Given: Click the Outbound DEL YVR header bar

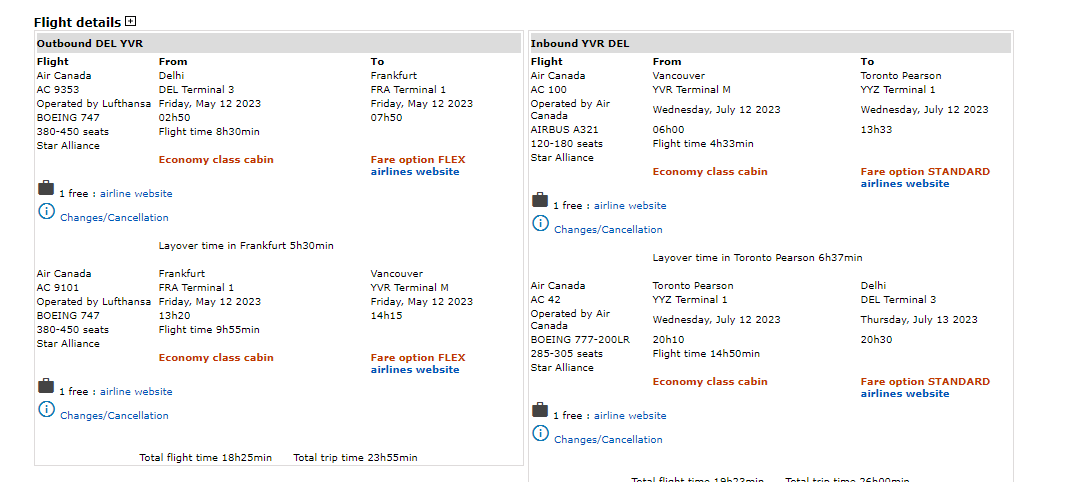Looking at the screenshot, I should (x=278, y=44).
